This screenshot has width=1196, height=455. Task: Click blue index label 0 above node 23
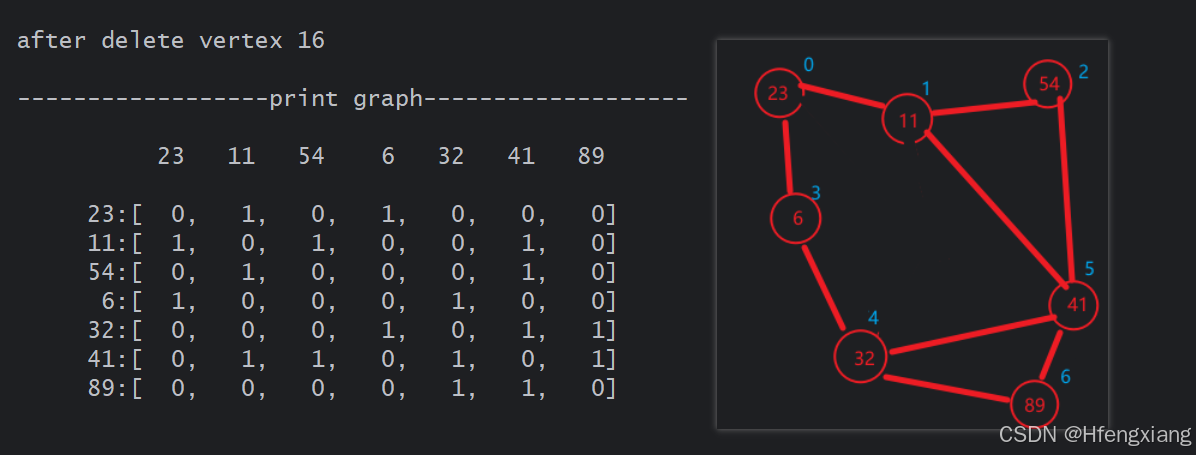pos(809,65)
